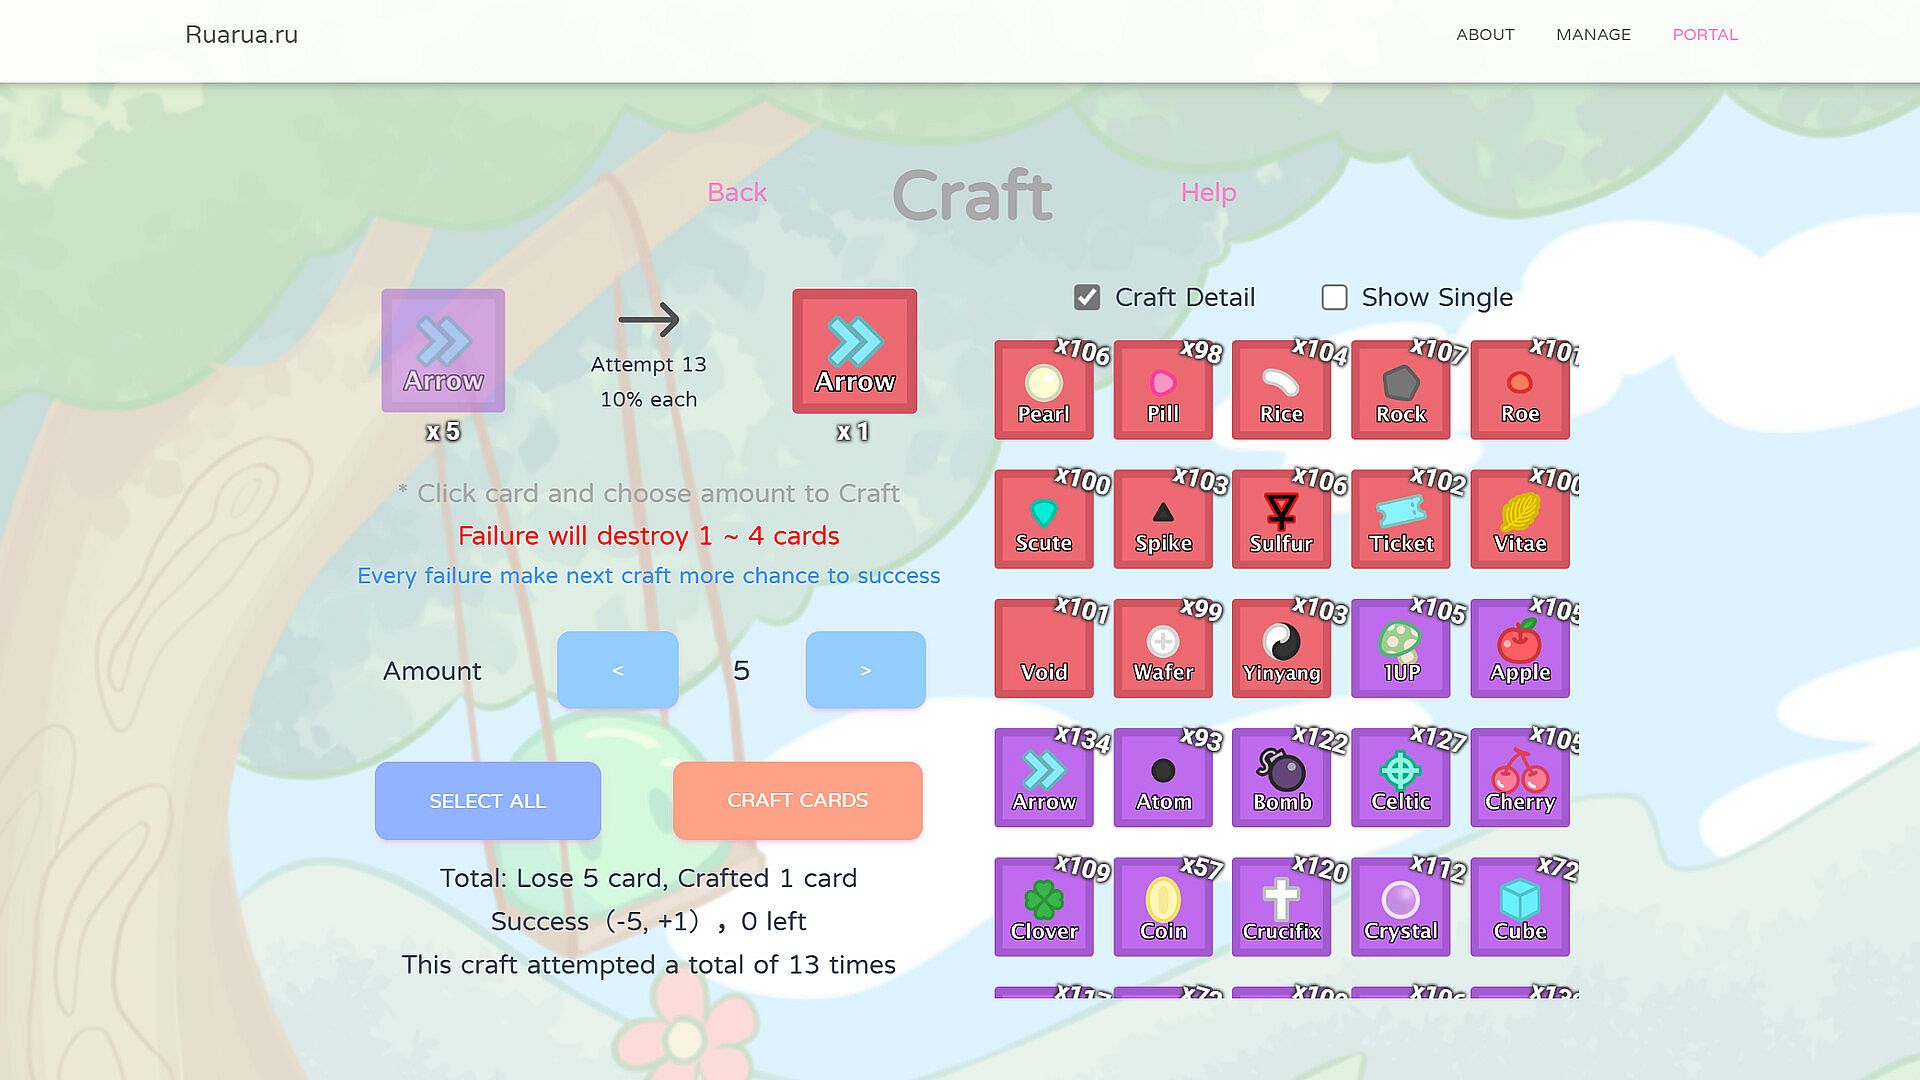Decrease the amount with left arrow
The width and height of the screenshot is (1920, 1080).
[x=617, y=670]
